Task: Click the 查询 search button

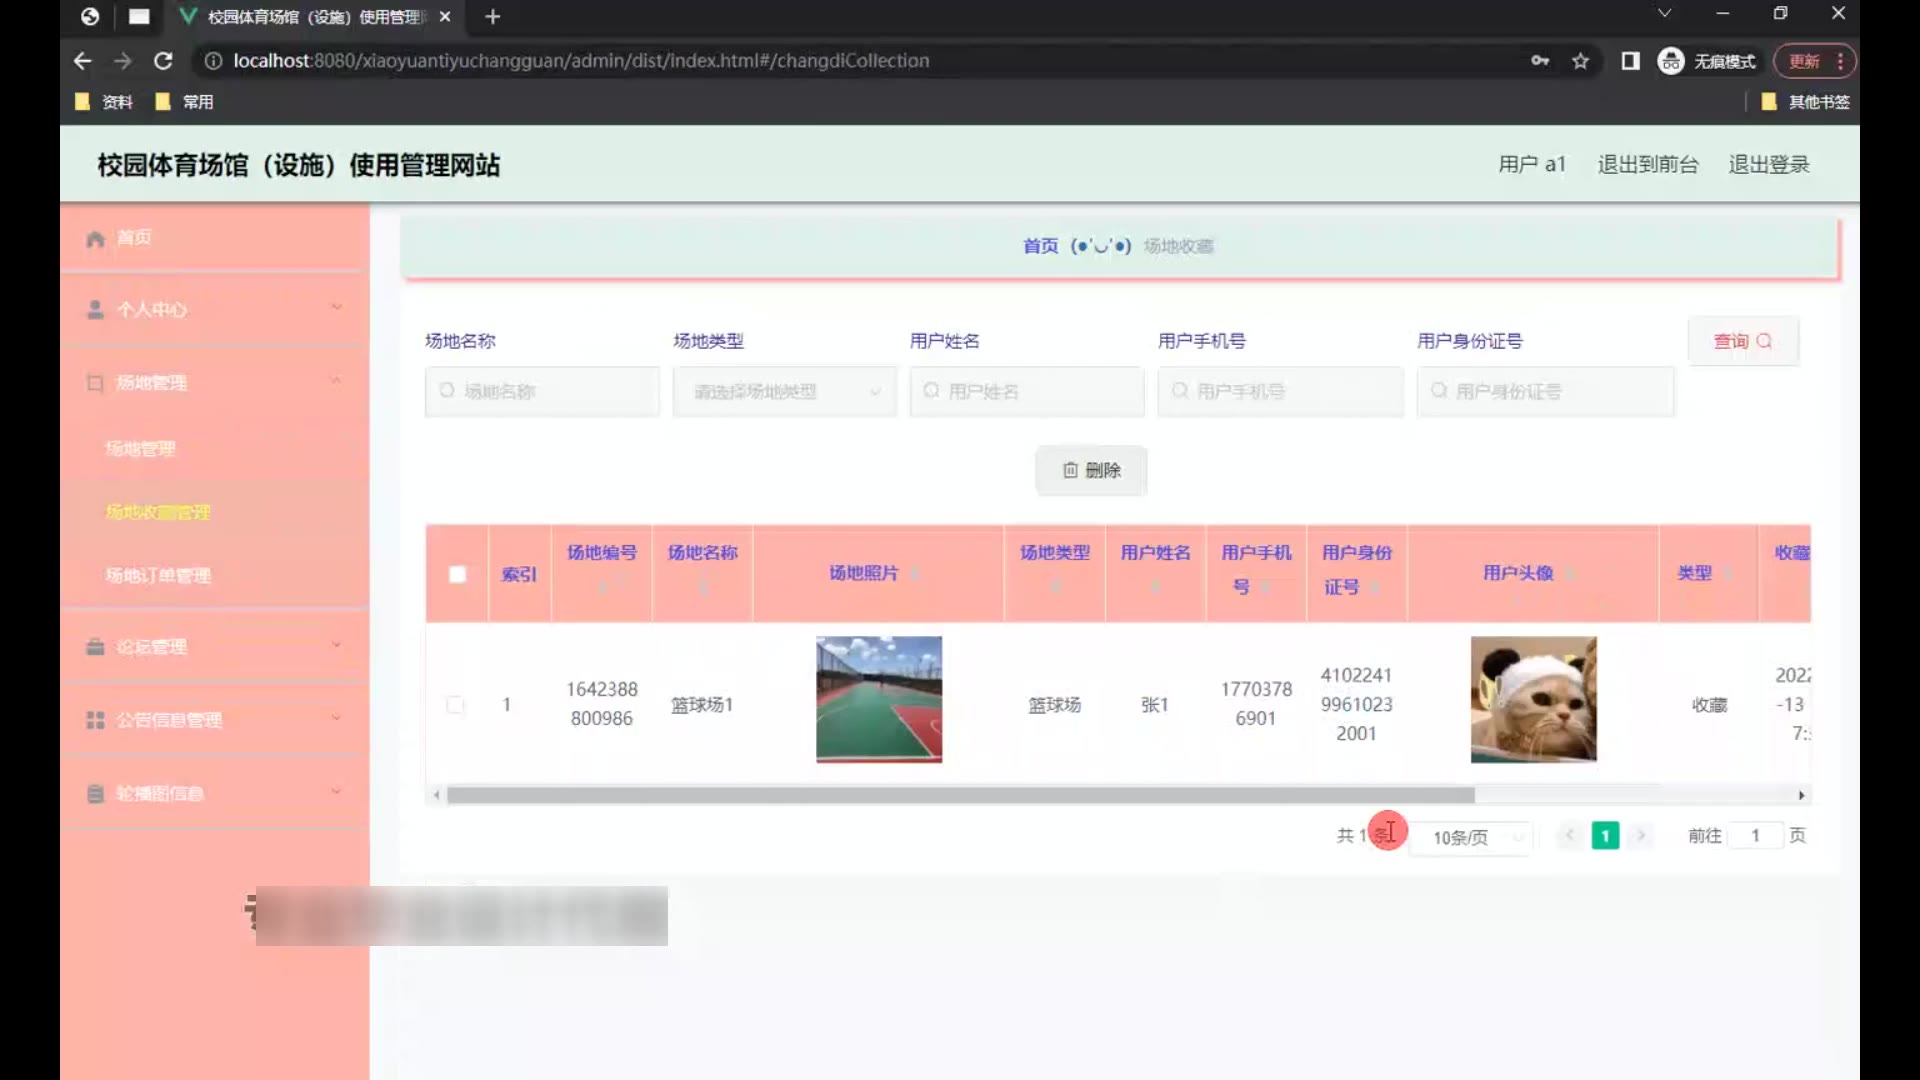Action: pyautogui.click(x=1743, y=341)
